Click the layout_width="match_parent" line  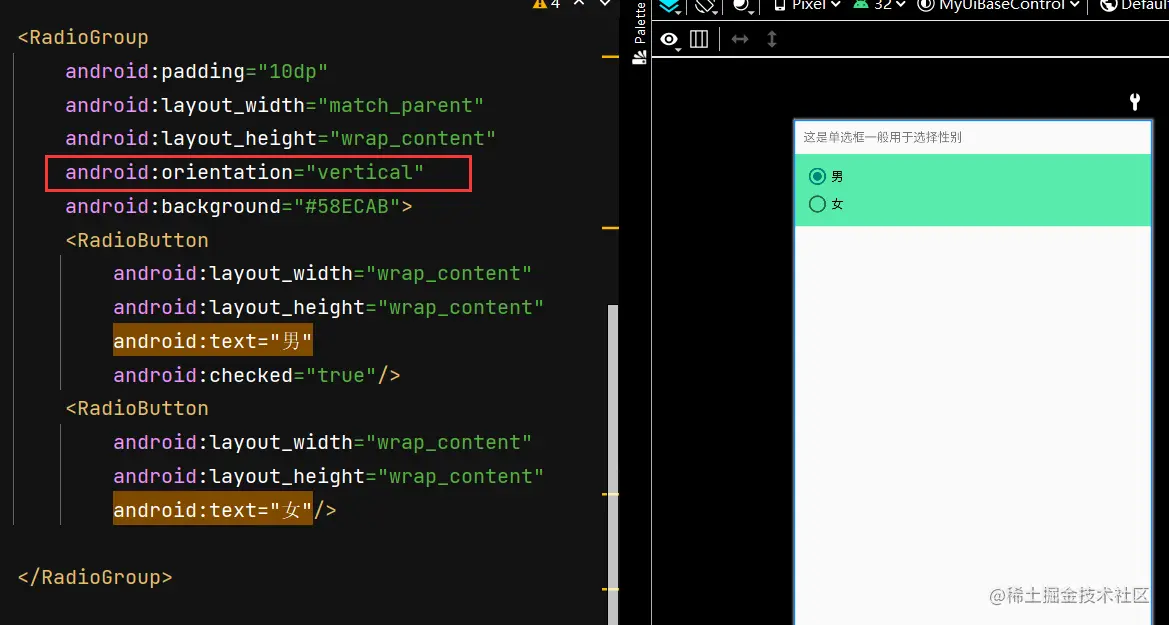274,105
